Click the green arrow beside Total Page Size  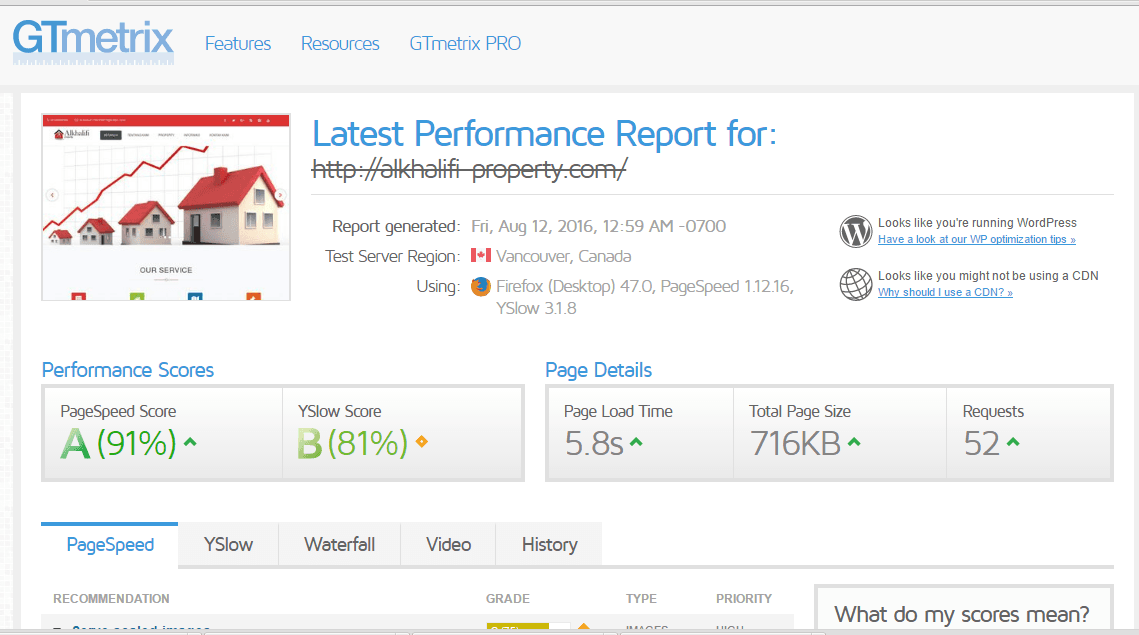coord(854,442)
